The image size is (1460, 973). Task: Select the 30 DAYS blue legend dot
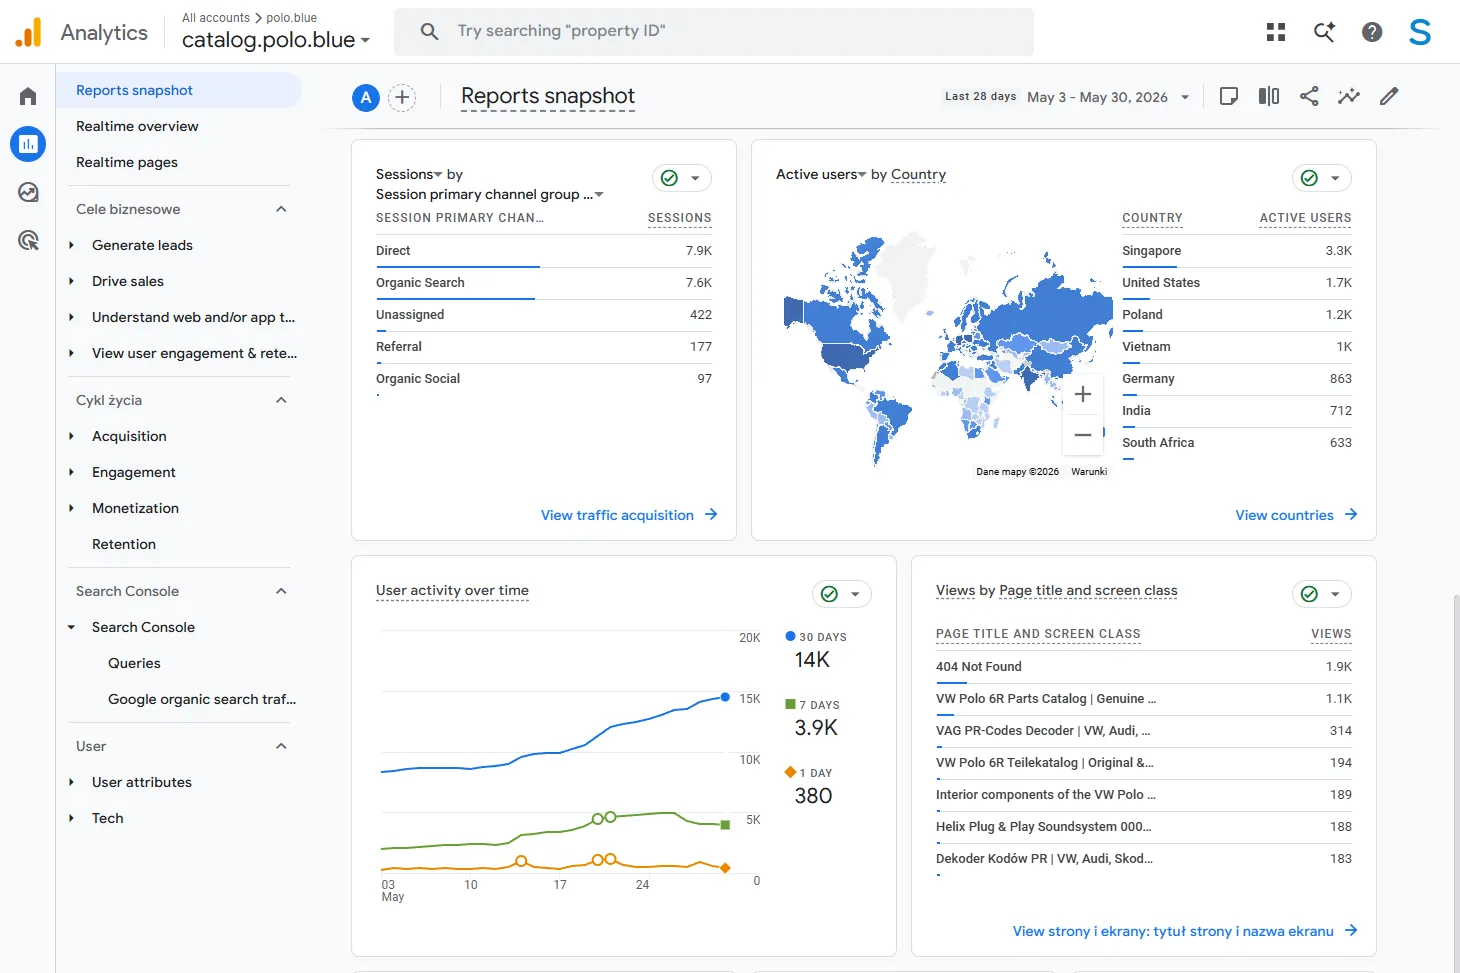coord(790,636)
